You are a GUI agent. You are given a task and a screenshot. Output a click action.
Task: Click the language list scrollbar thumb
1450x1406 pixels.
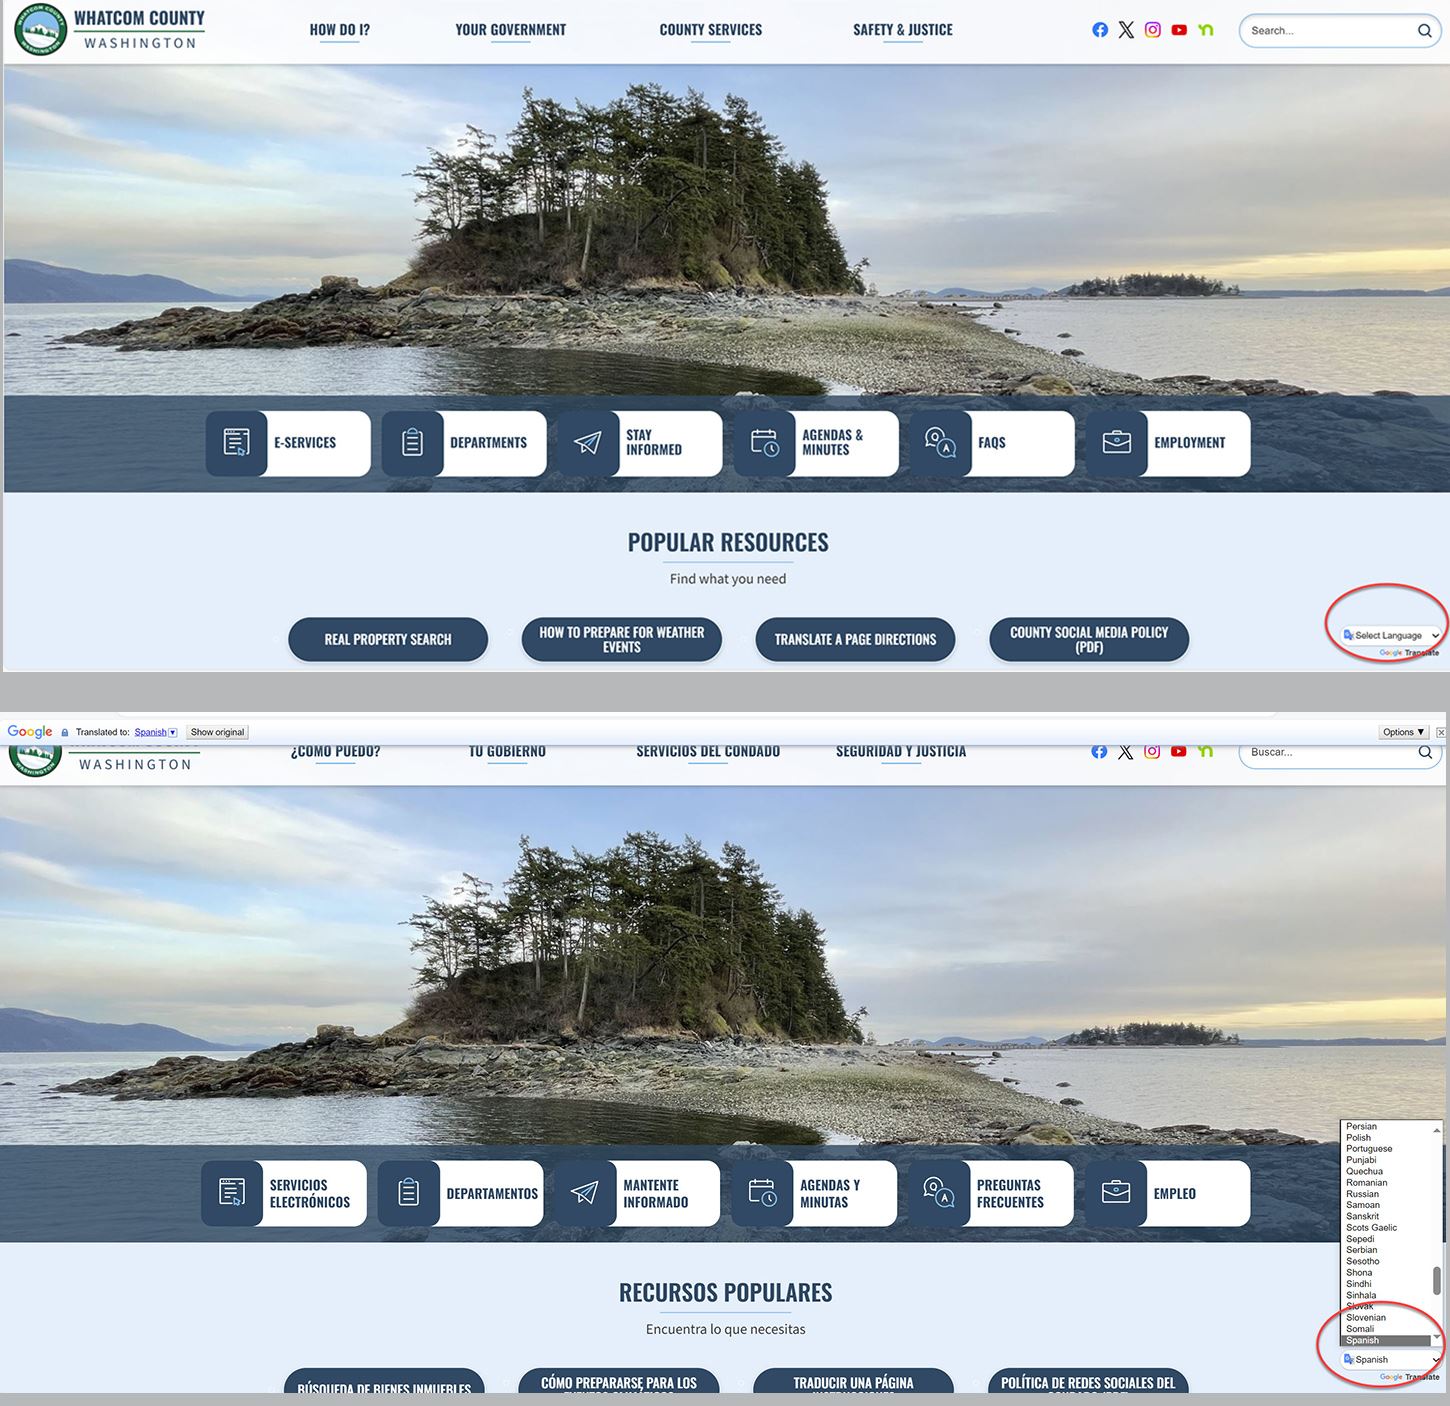click(x=1436, y=1280)
